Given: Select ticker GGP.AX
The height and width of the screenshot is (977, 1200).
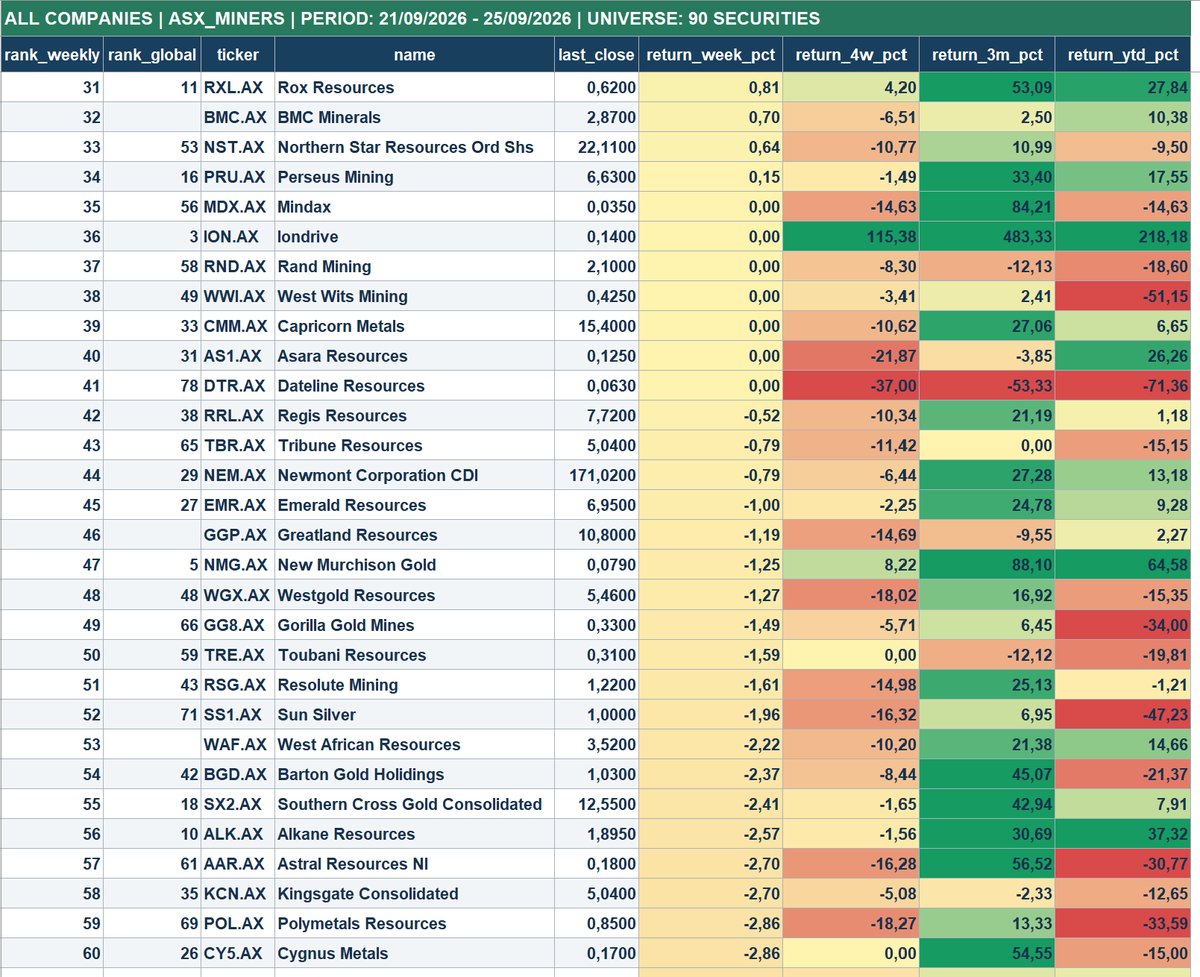Looking at the screenshot, I should pyautogui.click(x=237, y=535).
